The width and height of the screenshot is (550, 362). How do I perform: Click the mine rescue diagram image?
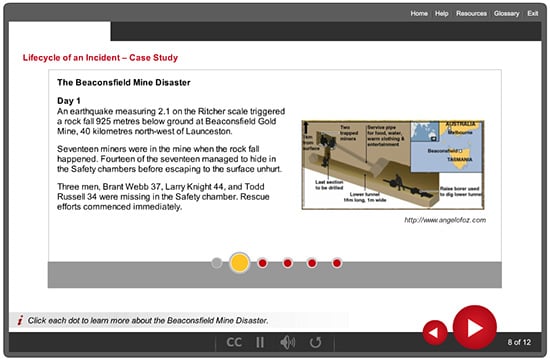click(x=393, y=165)
